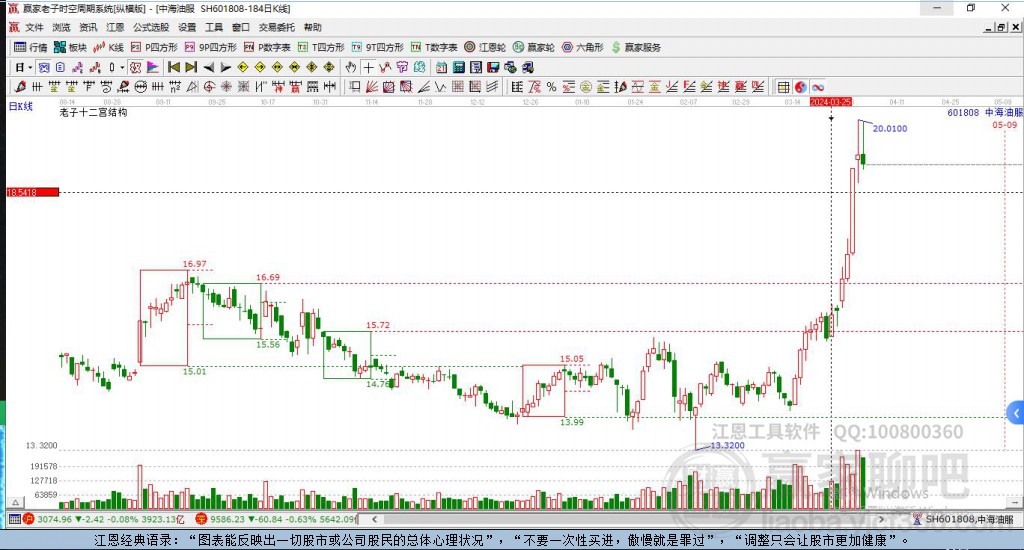Open the 窗口 menu
Screen dimensions: 1024x550
(241, 27)
